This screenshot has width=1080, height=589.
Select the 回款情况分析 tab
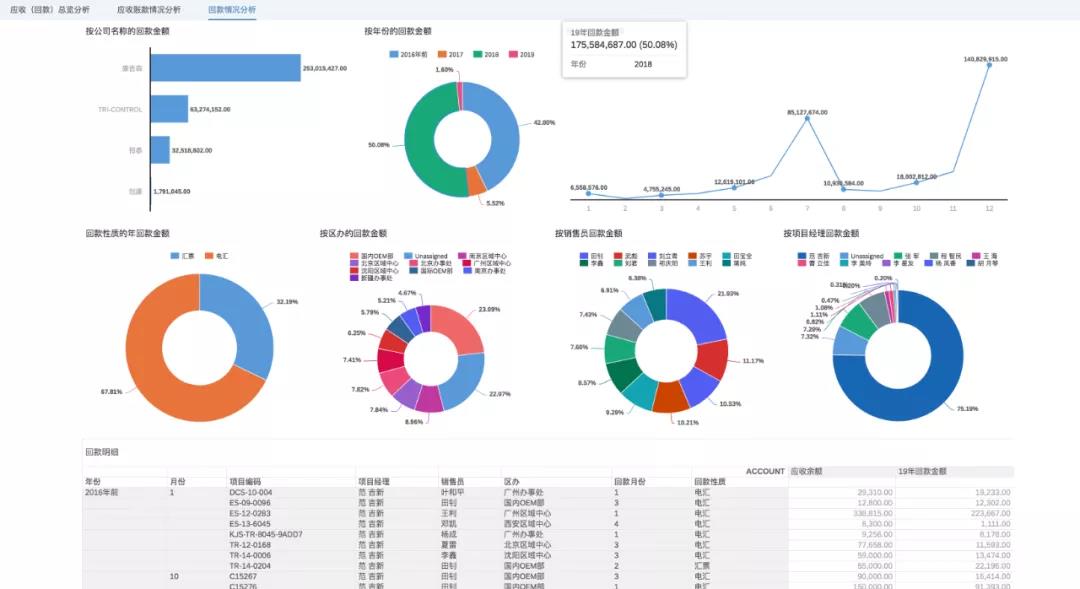(x=232, y=9)
